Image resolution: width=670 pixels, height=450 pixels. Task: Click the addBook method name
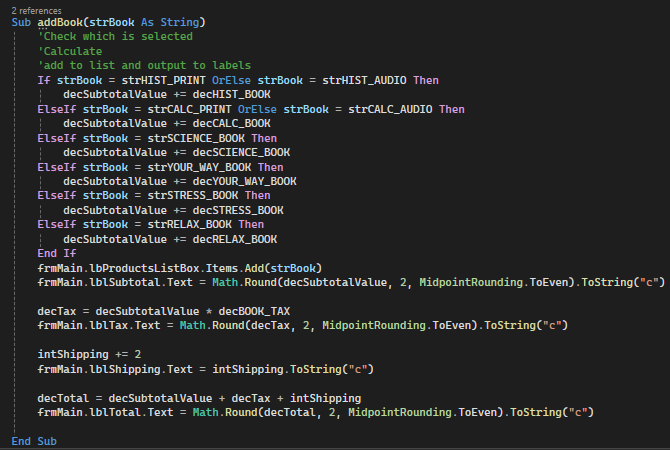click(x=60, y=22)
